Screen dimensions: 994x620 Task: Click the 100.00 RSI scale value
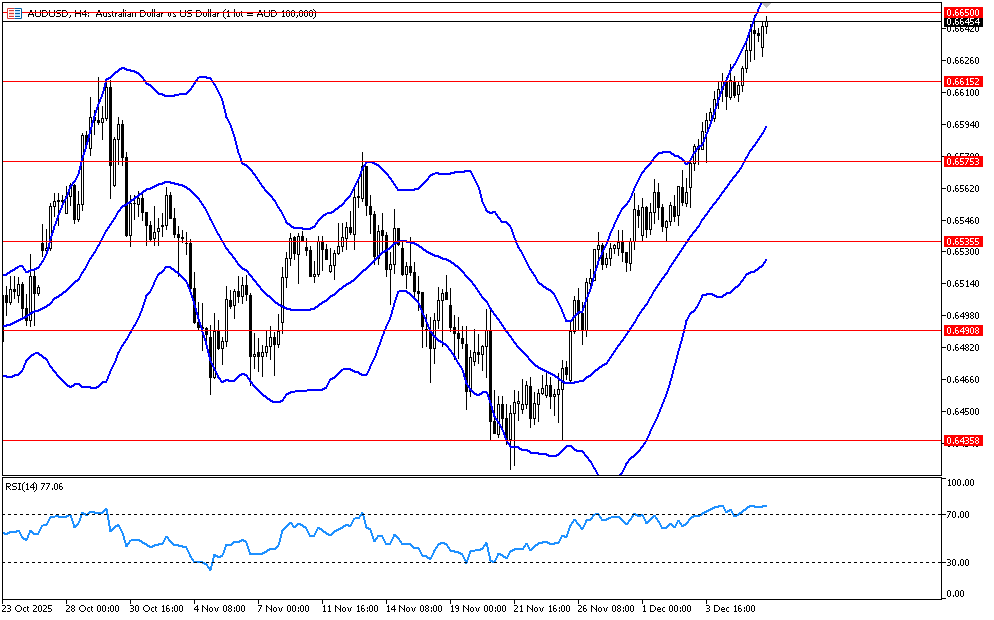[959, 483]
